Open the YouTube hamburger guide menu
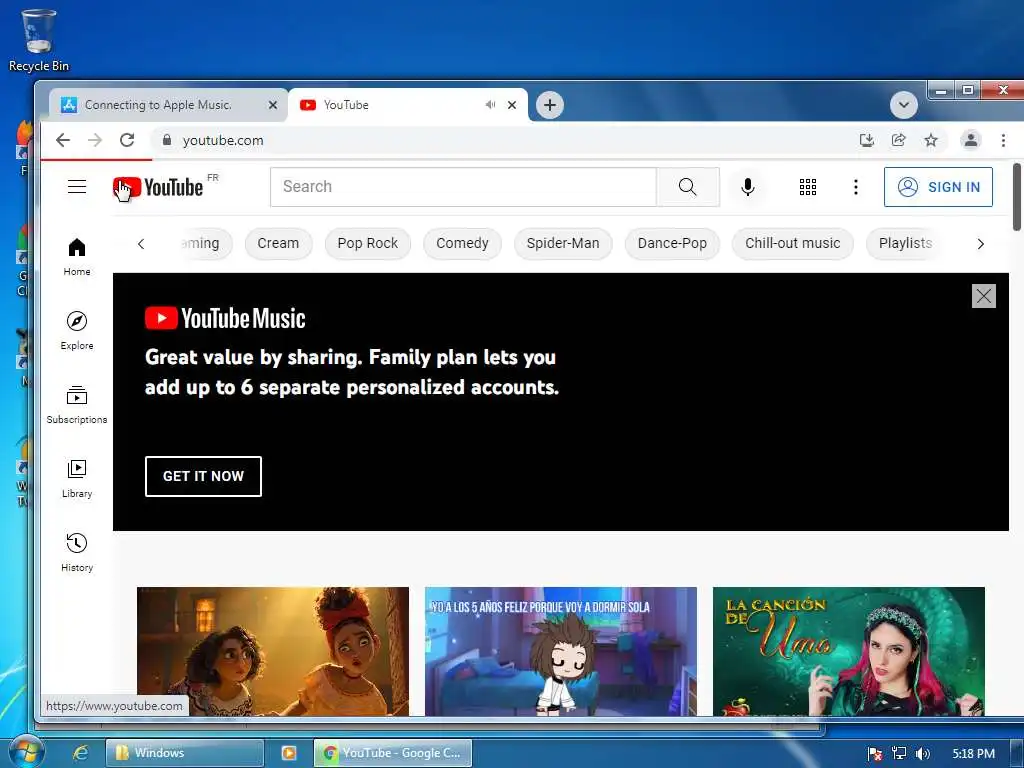 tap(77, 187)
